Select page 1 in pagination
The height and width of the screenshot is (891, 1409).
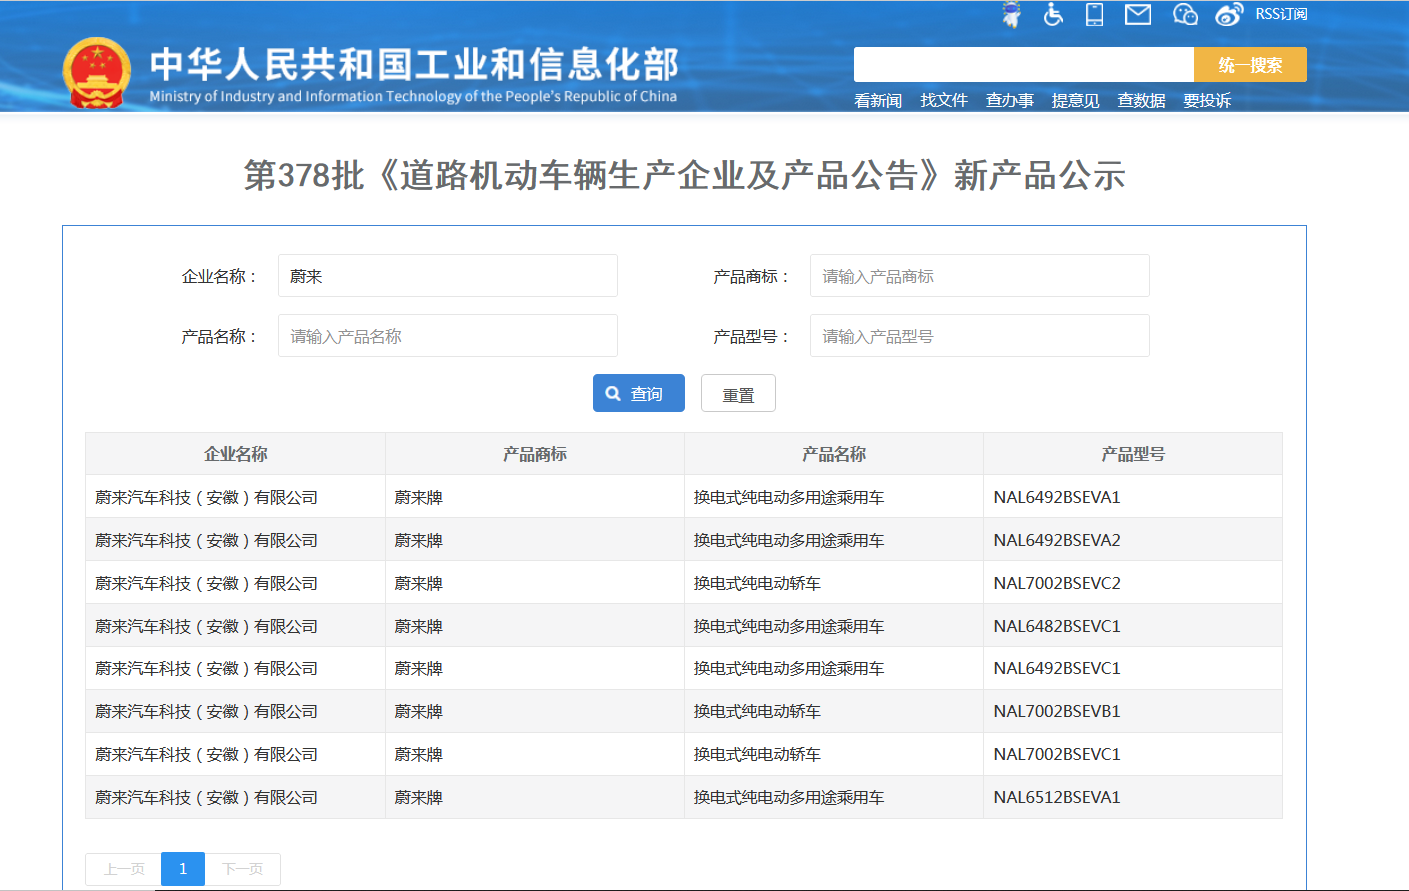pyautogui.click(x=183, y=869)
